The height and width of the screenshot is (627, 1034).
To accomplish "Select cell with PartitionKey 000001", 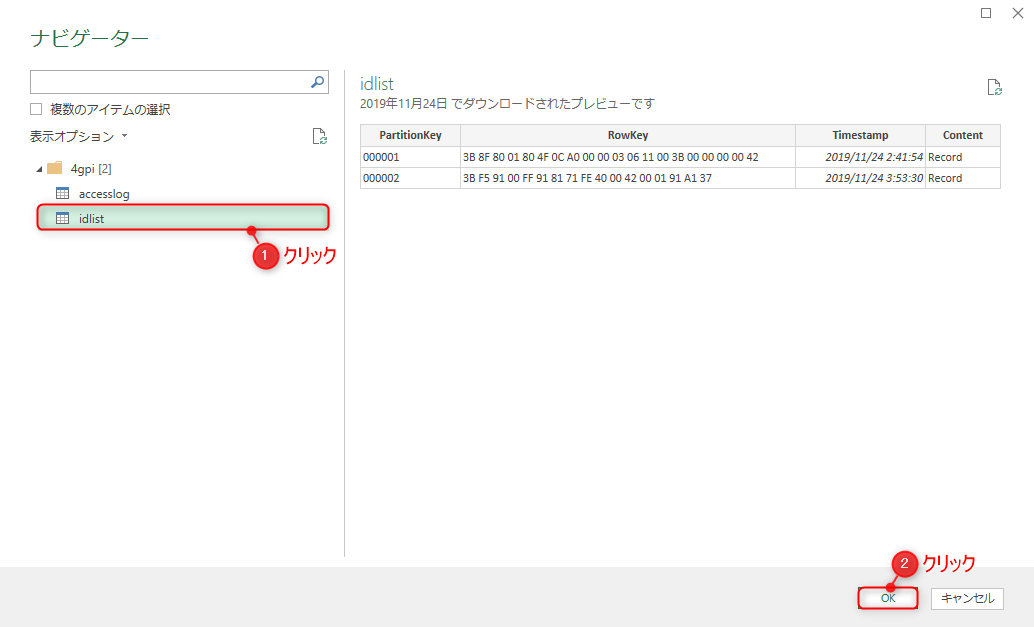I will [410, 157].
